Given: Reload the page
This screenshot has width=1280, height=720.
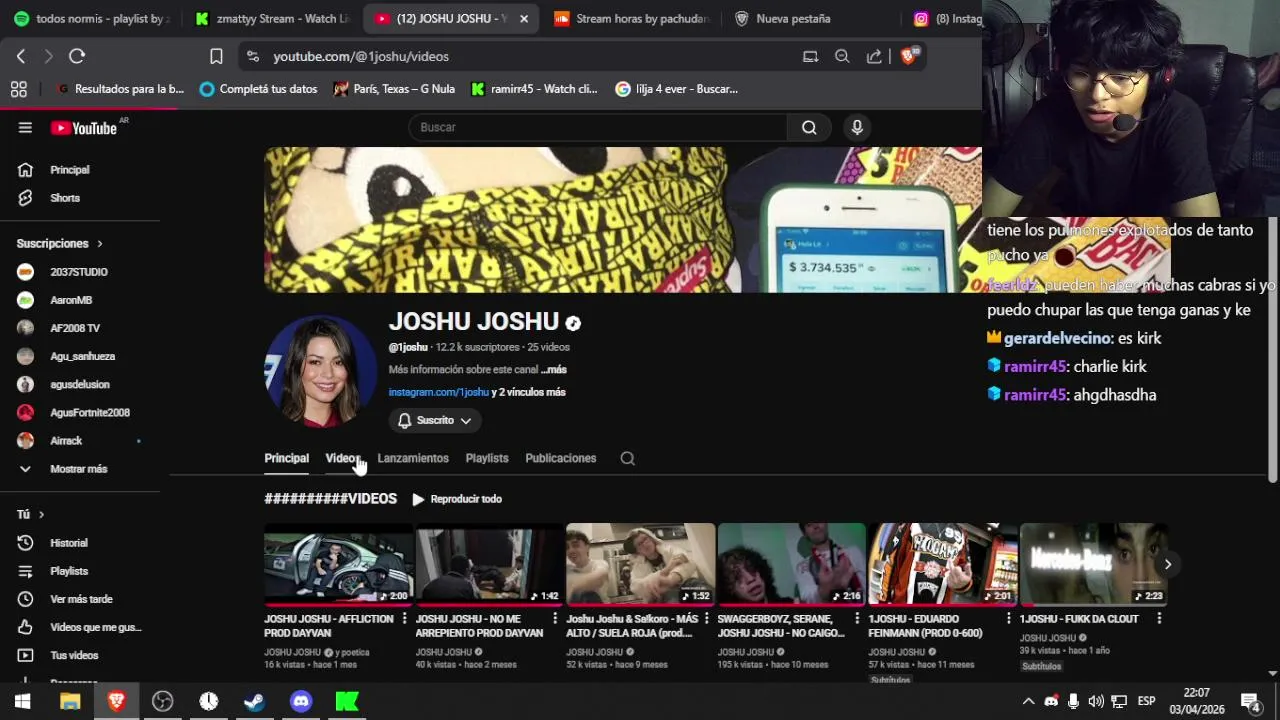Looking at the screenshot, I should pyautogui.click(x=77, y=56).
